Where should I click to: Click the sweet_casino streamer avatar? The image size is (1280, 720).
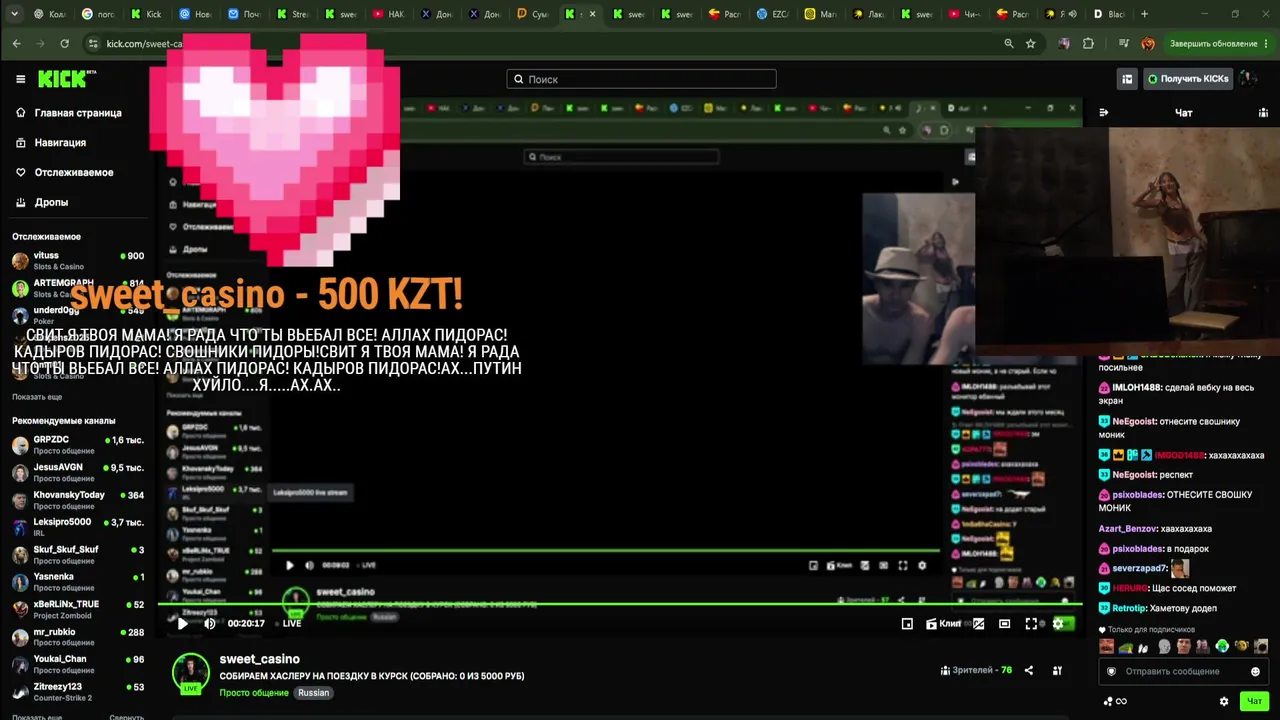pyautogui.click(x=190, y=672)
